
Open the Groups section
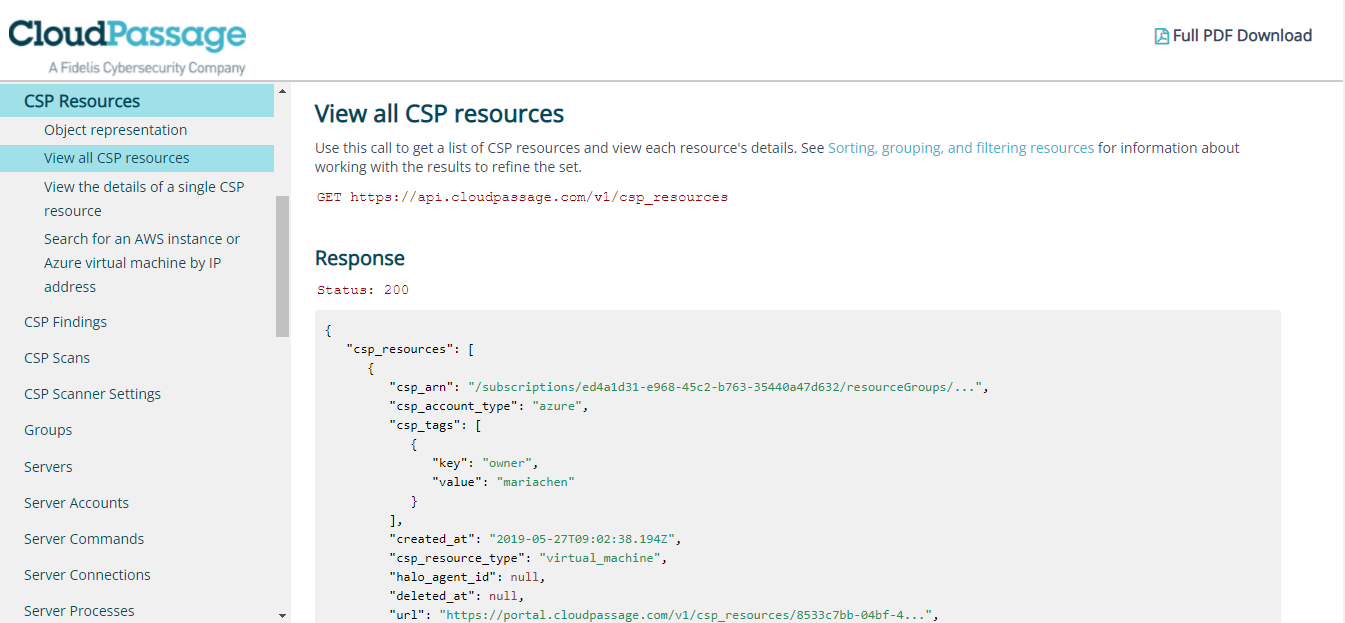tap(48, 430)
